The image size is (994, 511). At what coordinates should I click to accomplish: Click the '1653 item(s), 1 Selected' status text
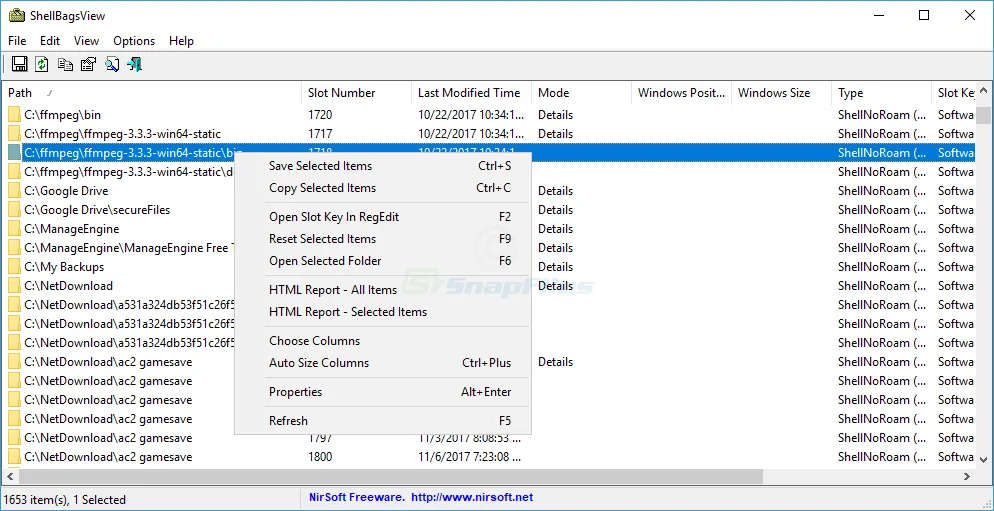(67, 500)
